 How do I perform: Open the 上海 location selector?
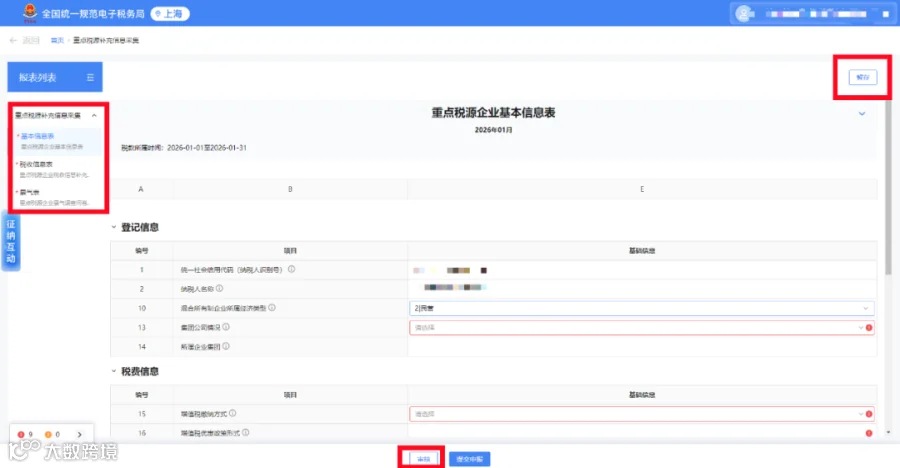coord(170,13)
